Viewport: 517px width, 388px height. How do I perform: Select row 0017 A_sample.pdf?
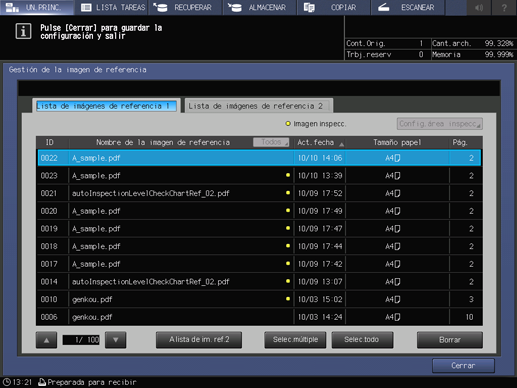pyautogui.click(x=259, y=264)
